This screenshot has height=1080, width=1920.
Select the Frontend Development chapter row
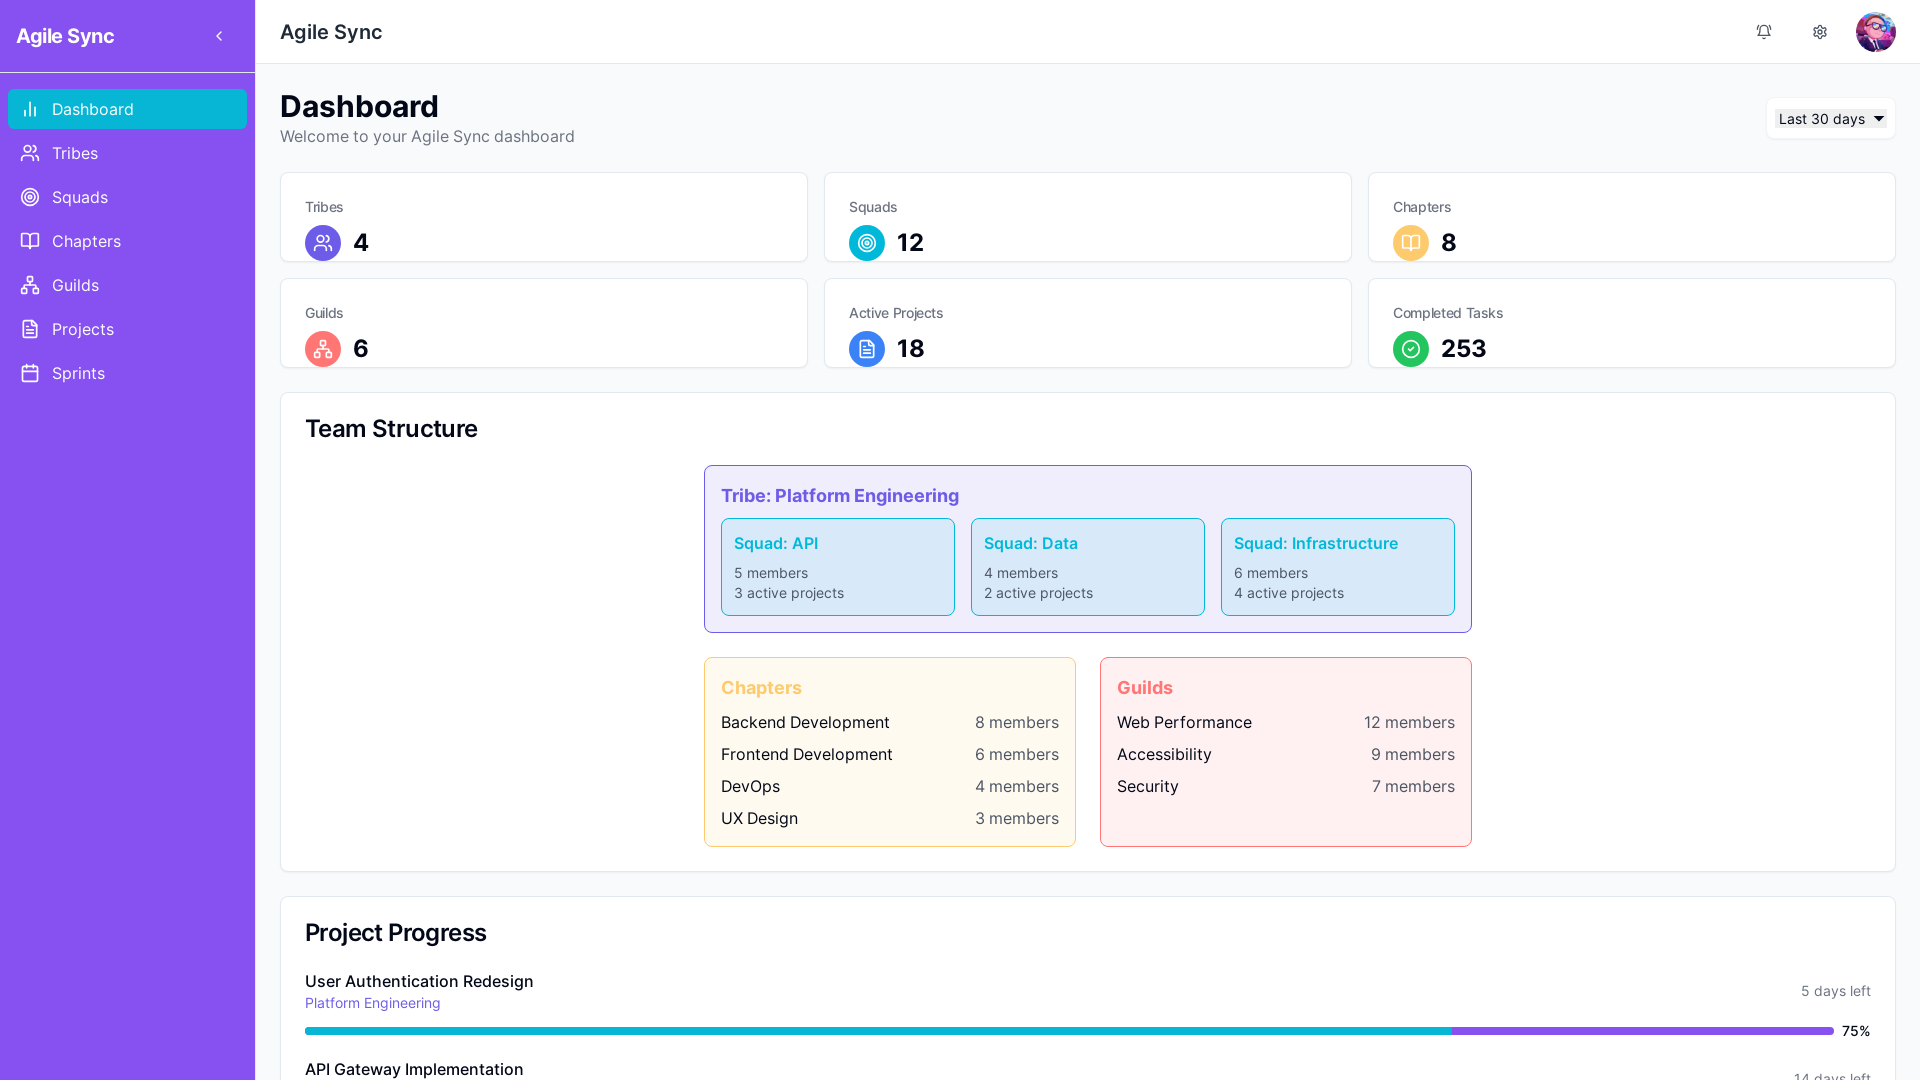pyautogui.click(x=890, y=754)
